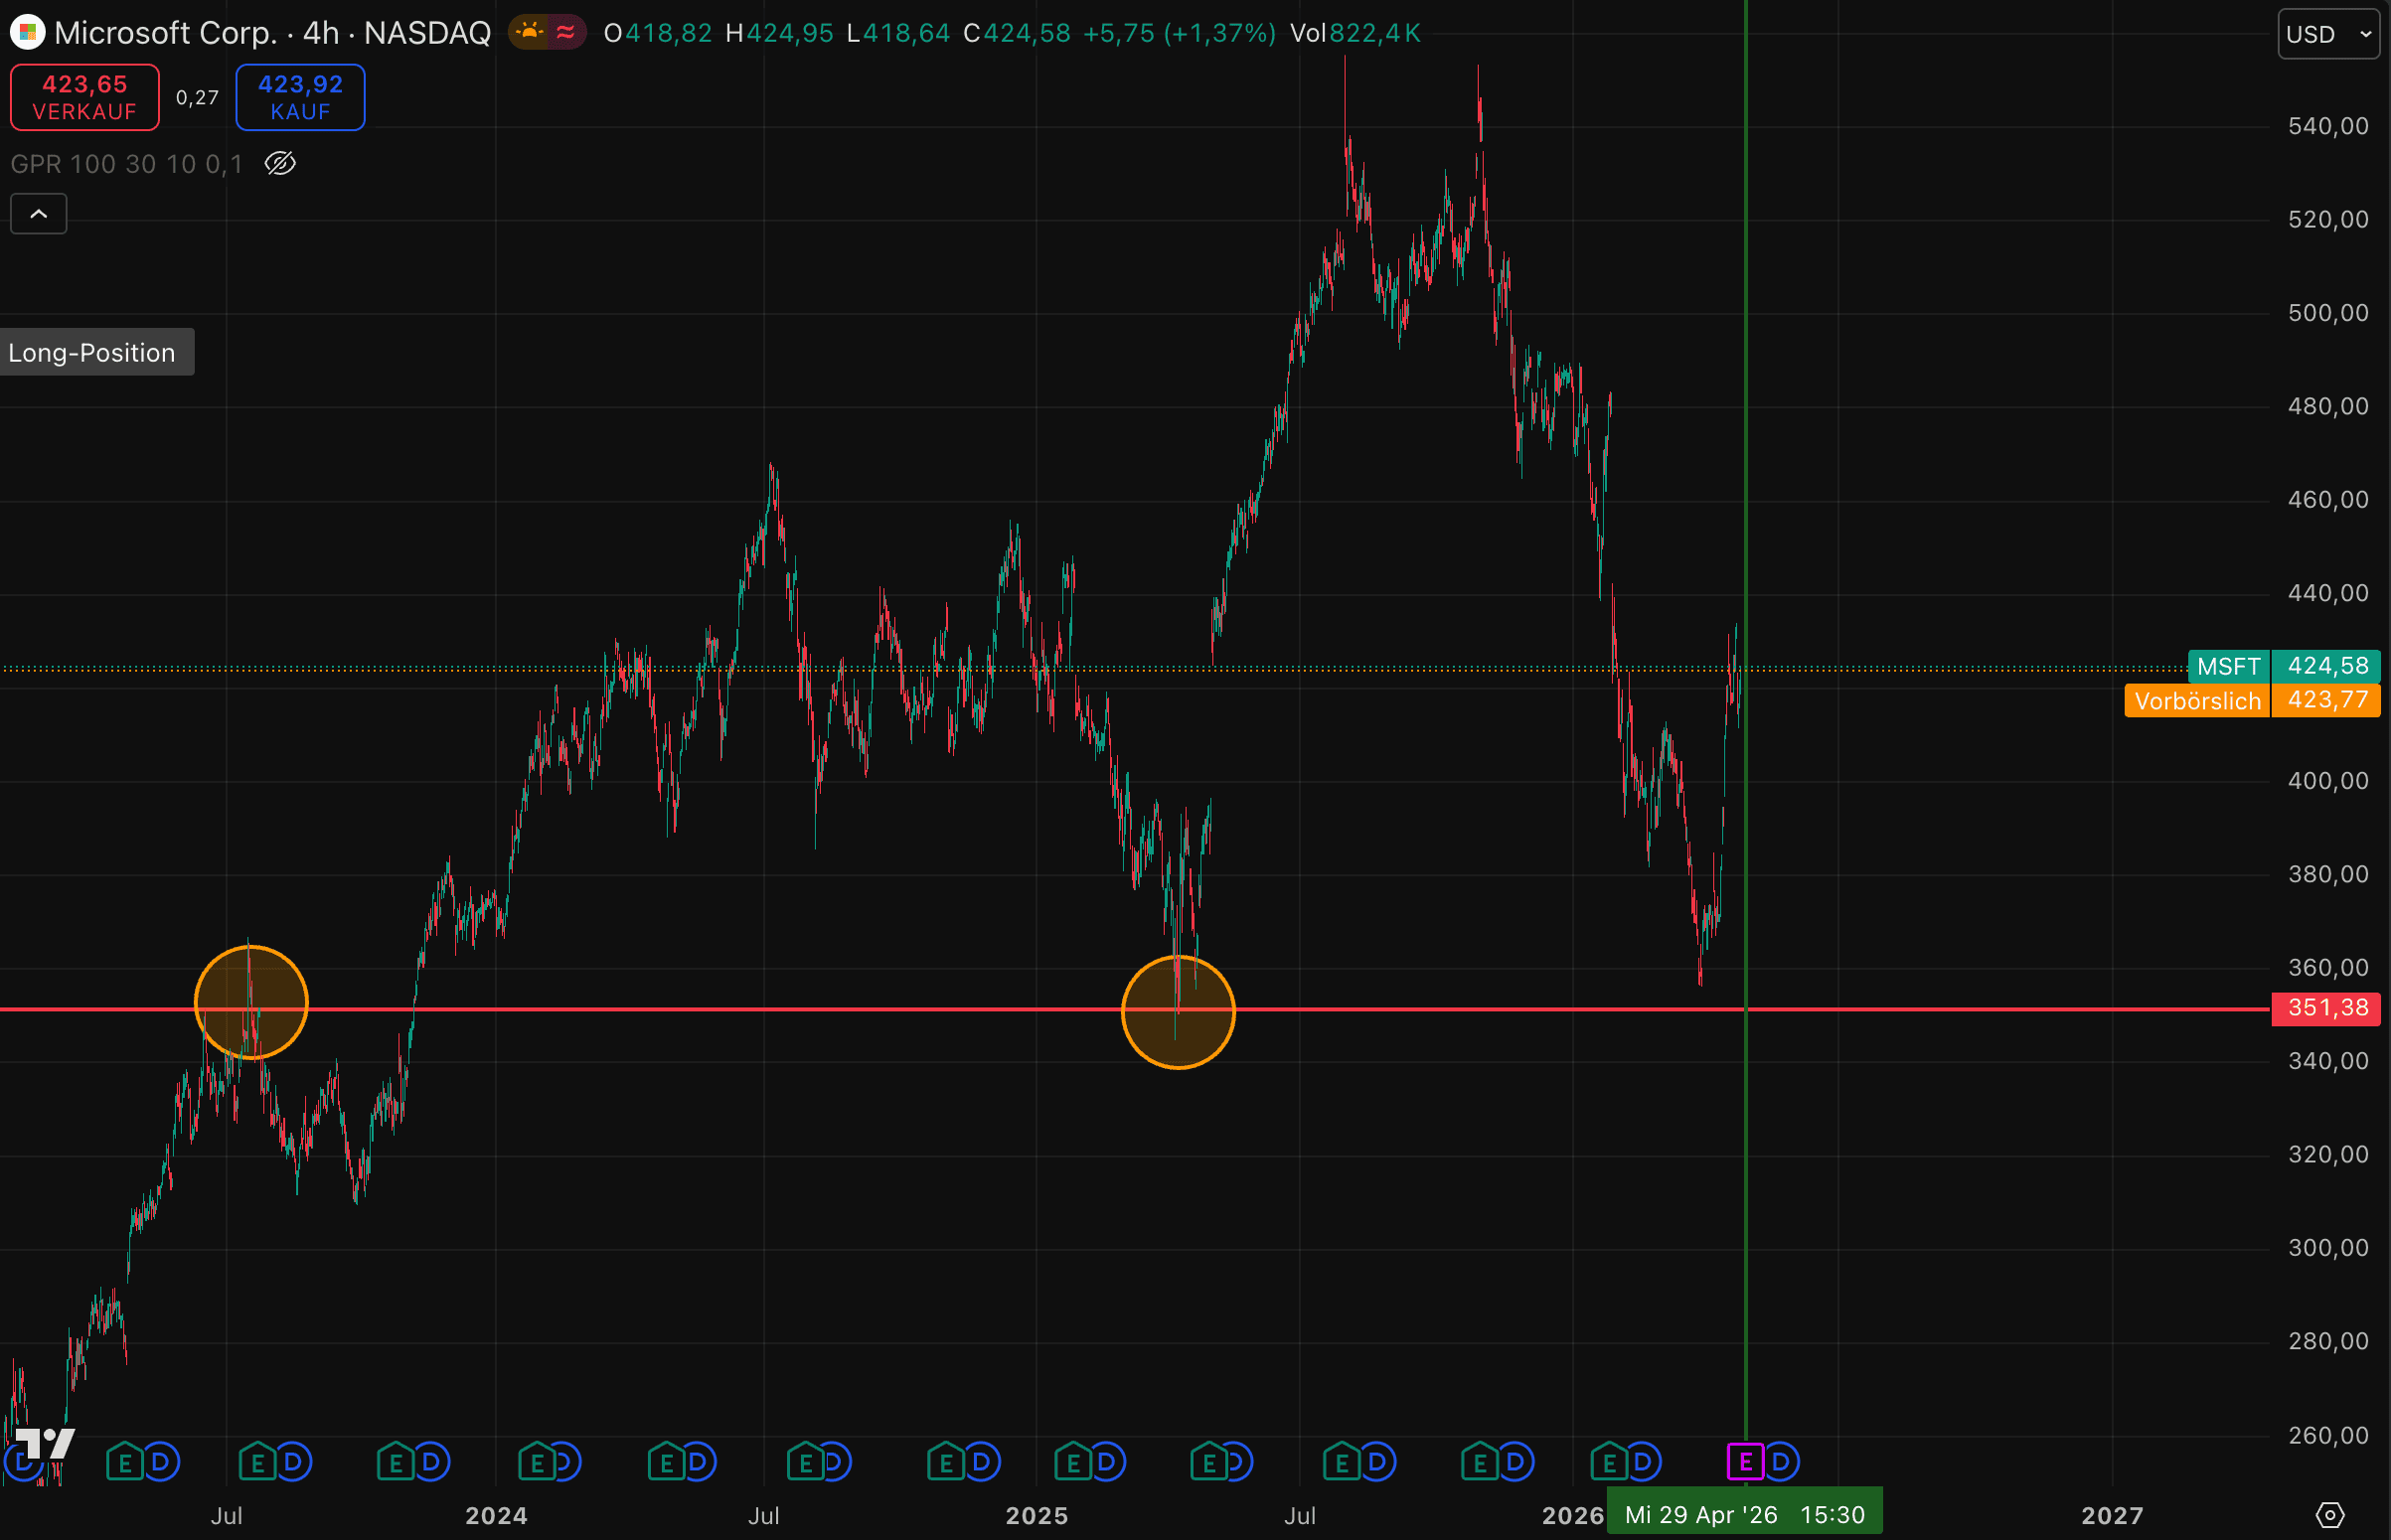Screen dimensions: 2391x1540
Task: Click the purple upcoming earnings E marker
Action: coord(1745,1462)
